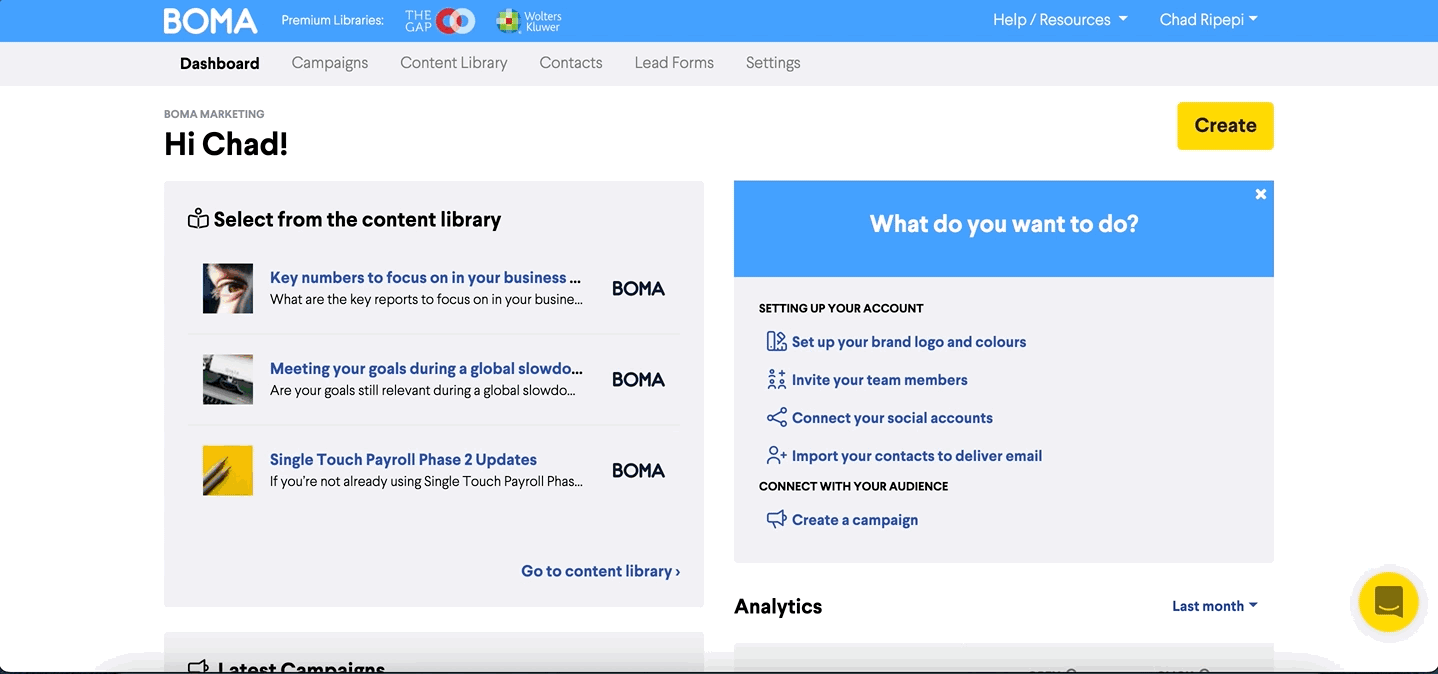Click the content library book icon
1438x674 pixels.
pyautogui.click(x=198, y=219)
